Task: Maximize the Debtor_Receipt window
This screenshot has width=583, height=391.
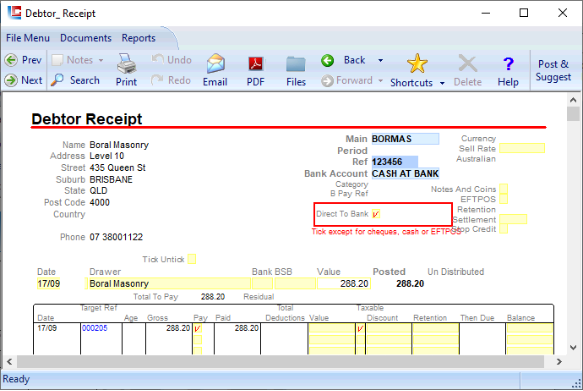Action: pos(524,13)
